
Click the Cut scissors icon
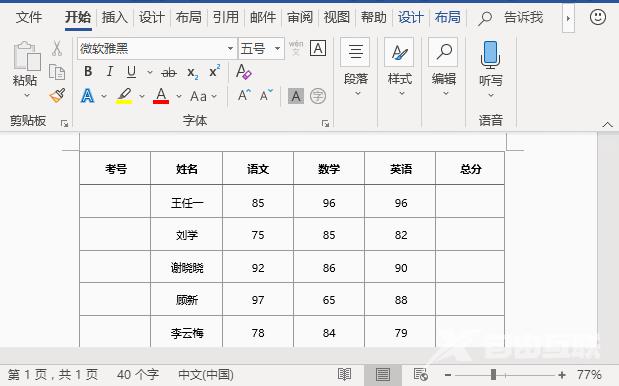pos(57,49)
